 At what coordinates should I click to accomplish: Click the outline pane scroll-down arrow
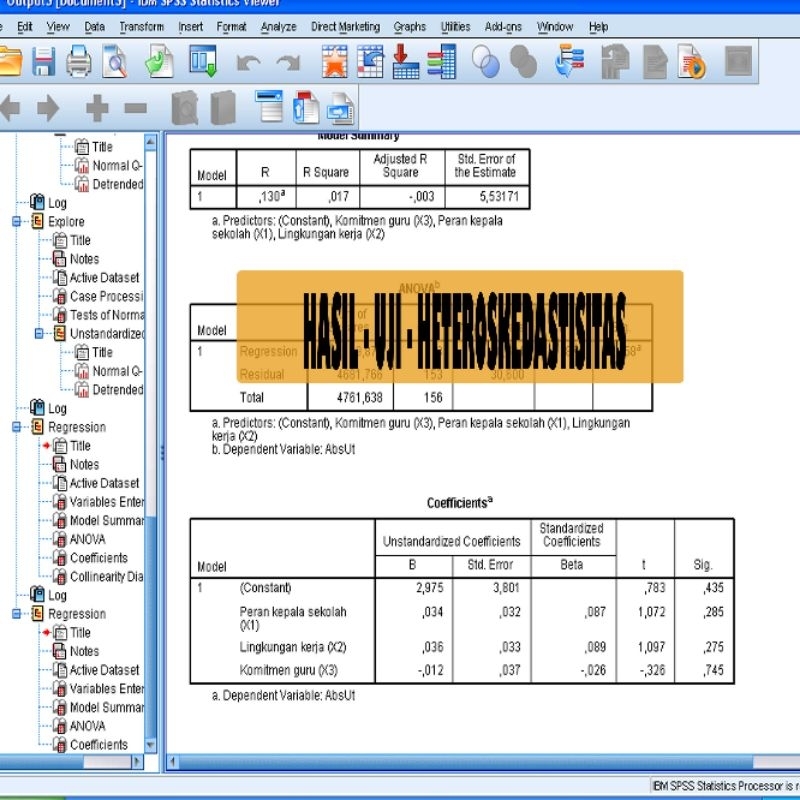click(151, 744)
